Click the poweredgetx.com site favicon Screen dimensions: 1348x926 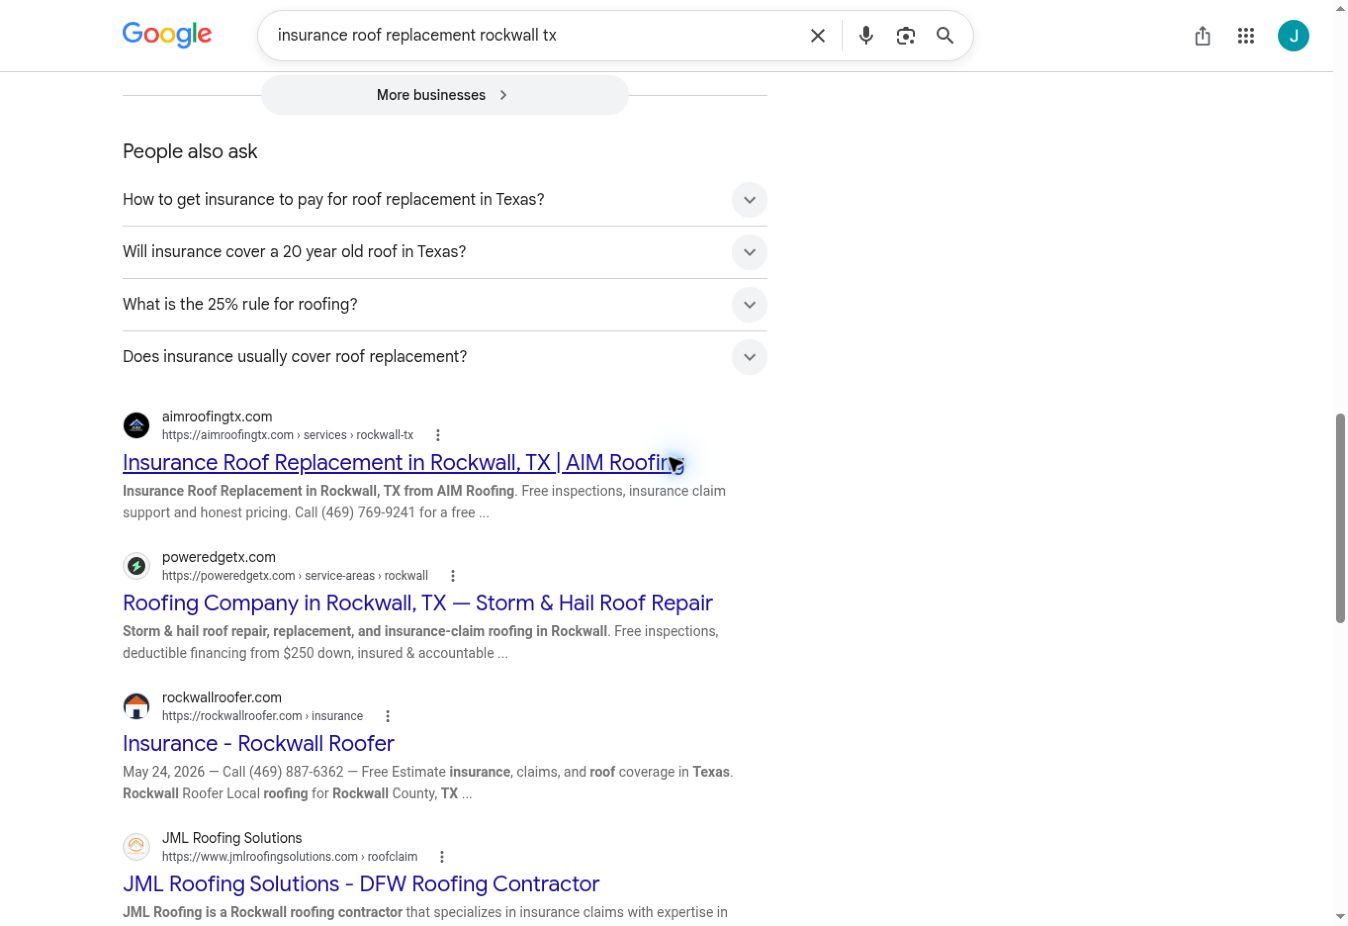(x=136, y=566)
